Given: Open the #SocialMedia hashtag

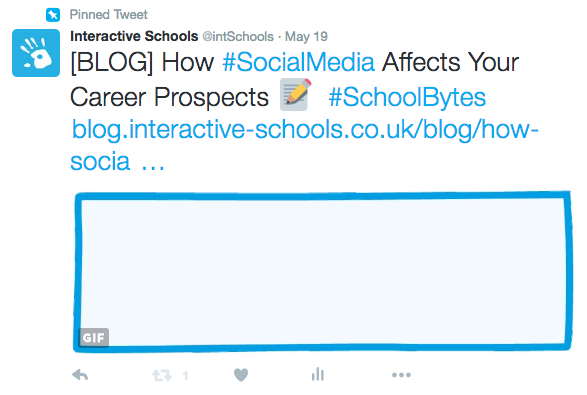Looking at the screenshot, I should point(298,62).
